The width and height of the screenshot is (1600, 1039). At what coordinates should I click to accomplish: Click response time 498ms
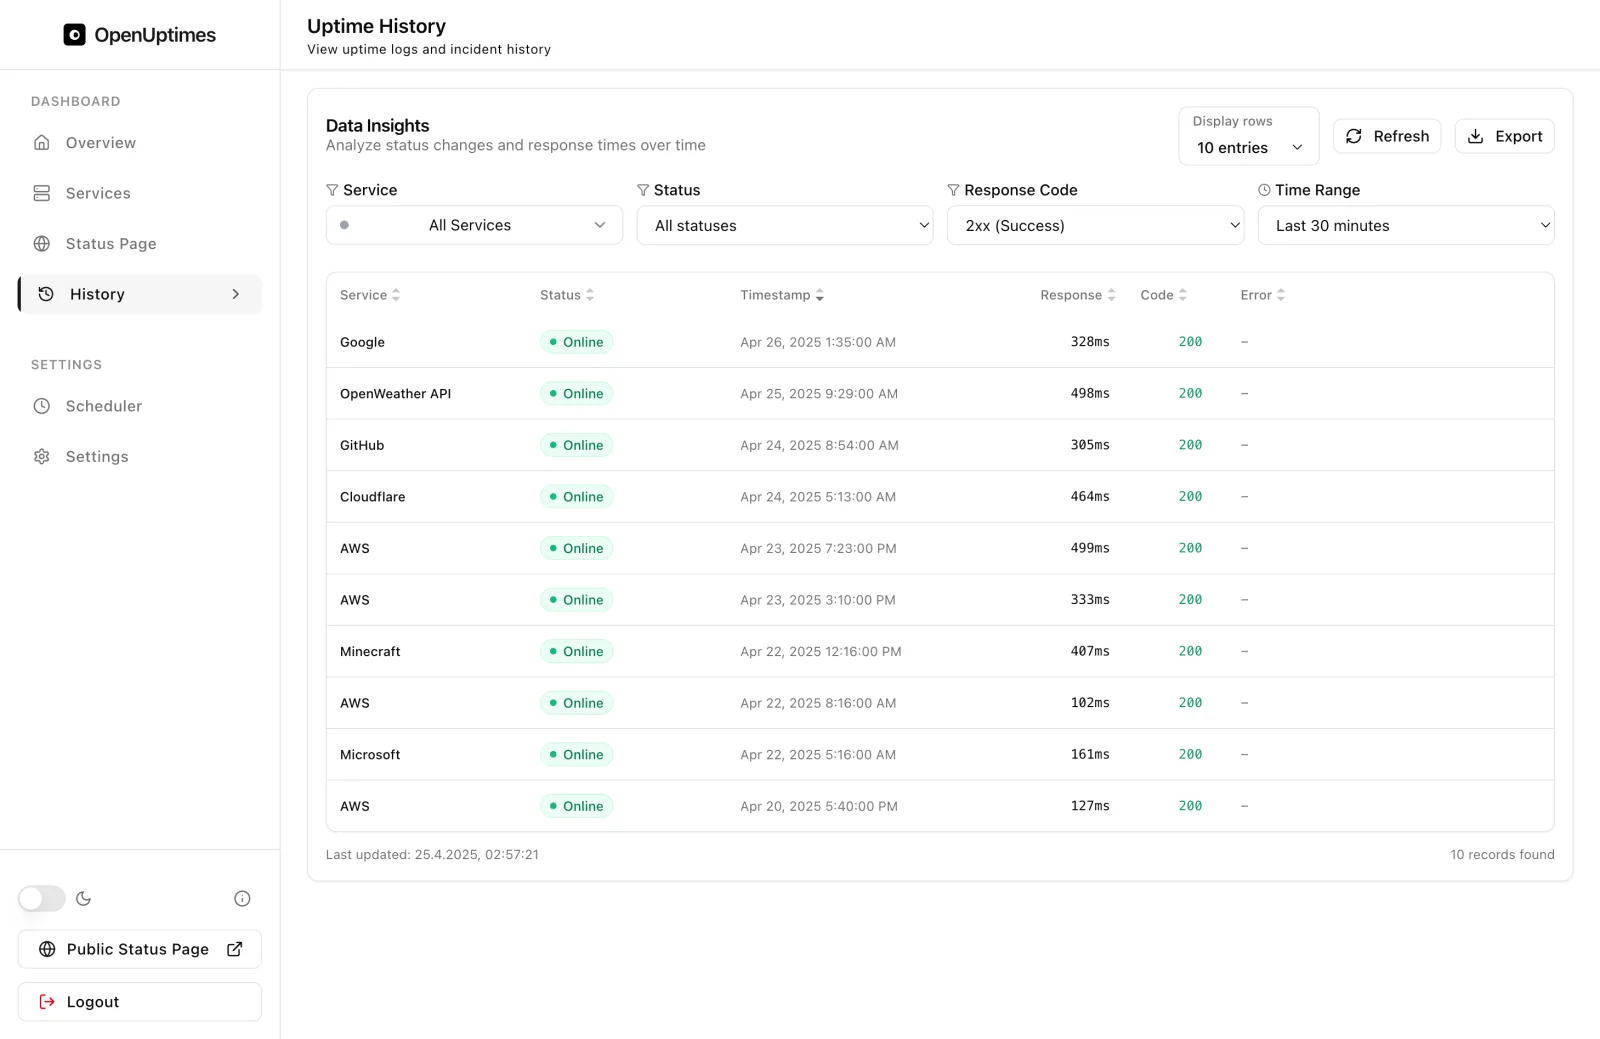pos(1090,394)
